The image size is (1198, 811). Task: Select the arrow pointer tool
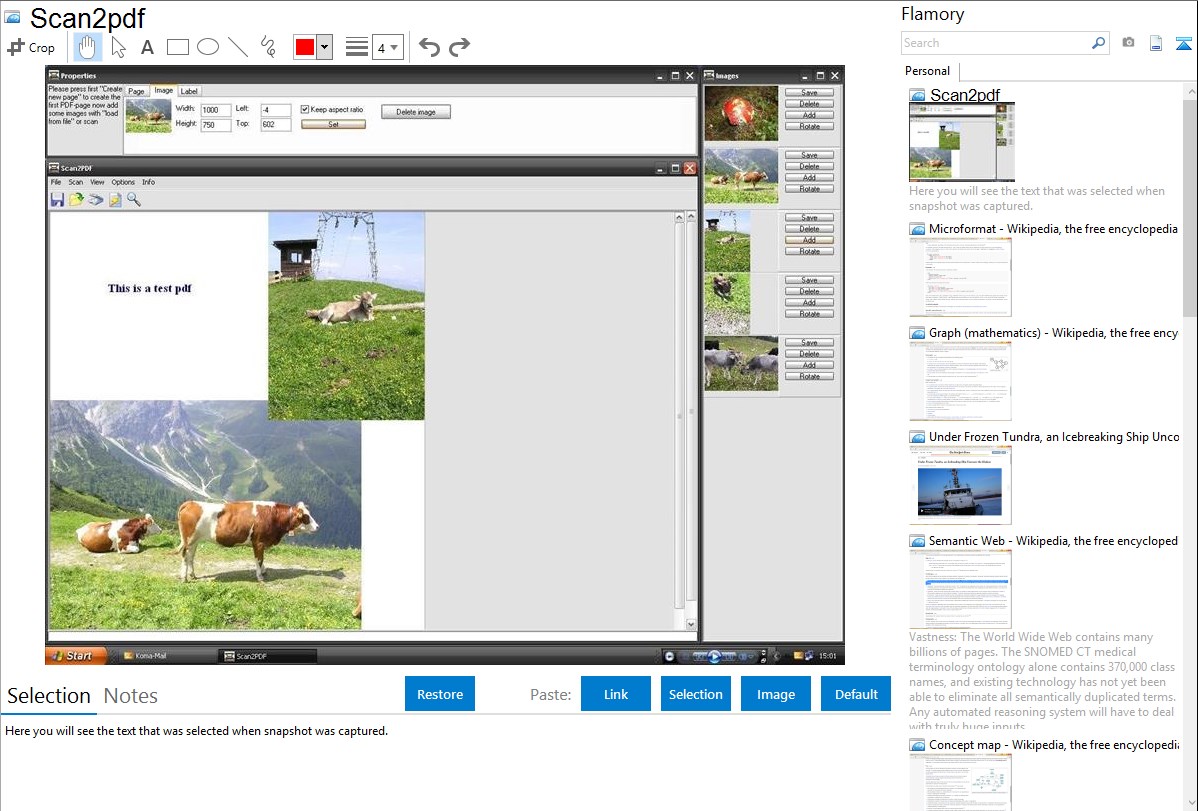tap(118, 47)
